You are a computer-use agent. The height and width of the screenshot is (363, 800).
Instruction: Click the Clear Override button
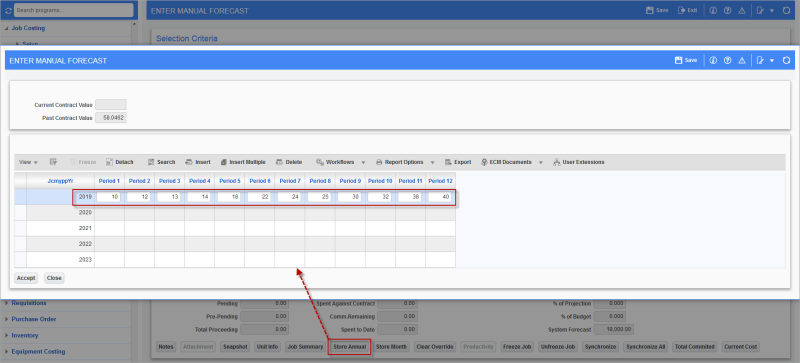435,347
